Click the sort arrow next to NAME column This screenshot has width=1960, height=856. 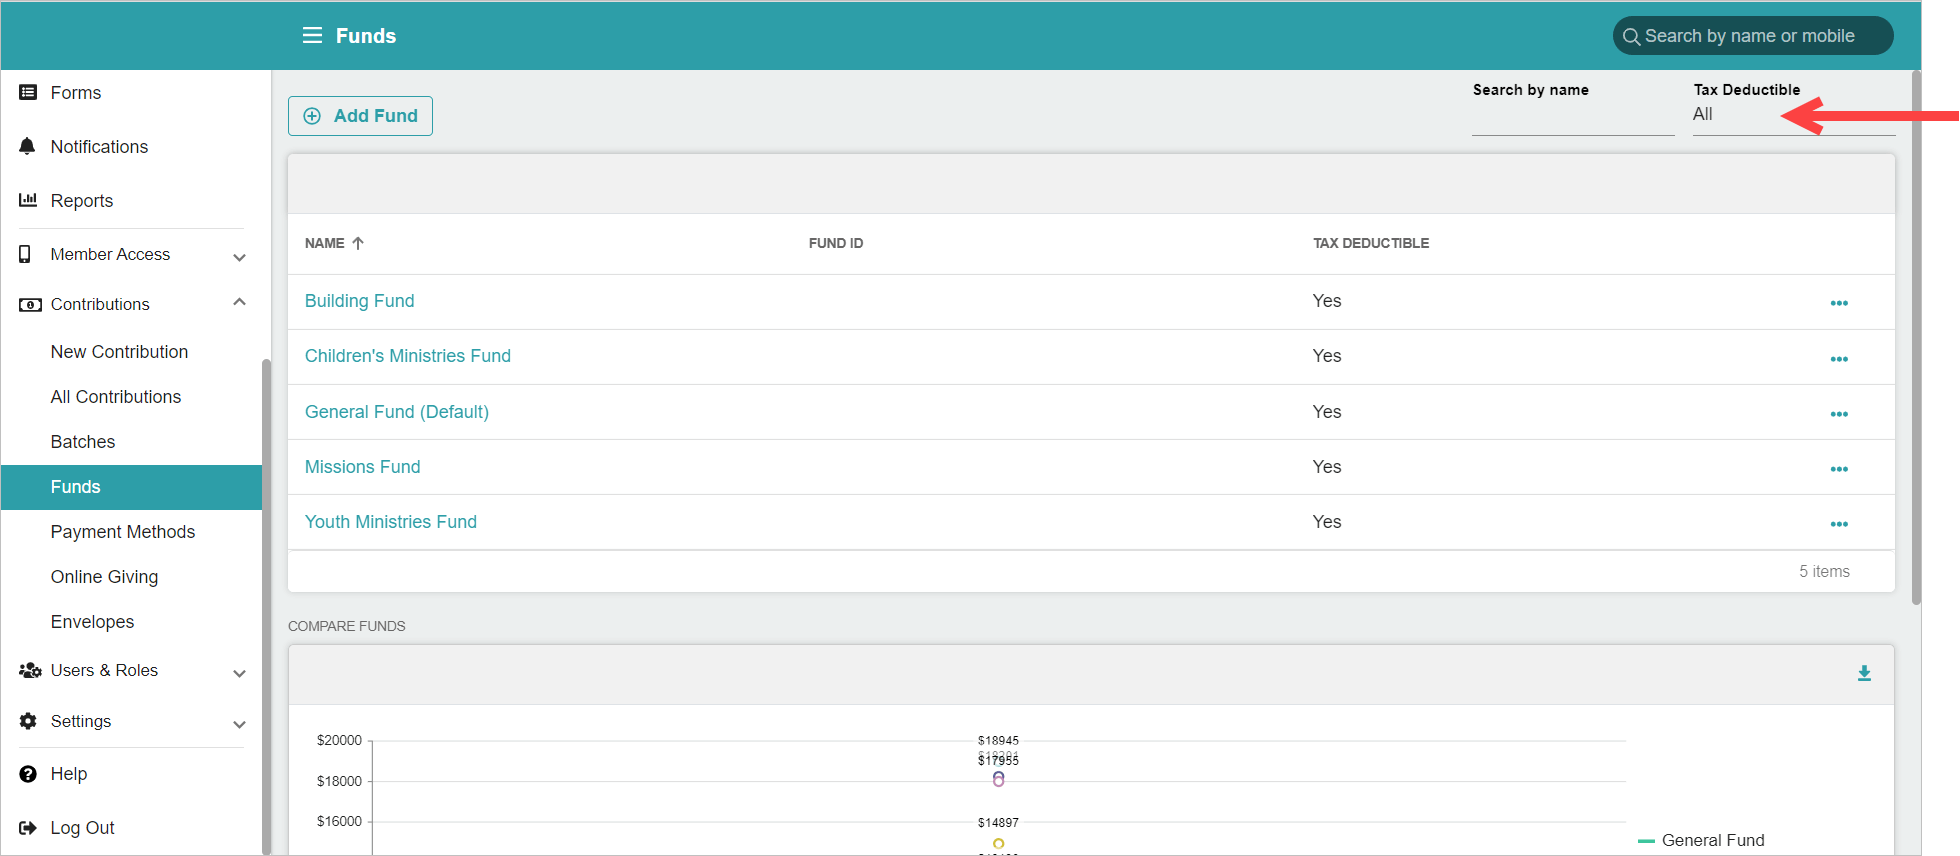pyautogui.click(x=358, y=243)
